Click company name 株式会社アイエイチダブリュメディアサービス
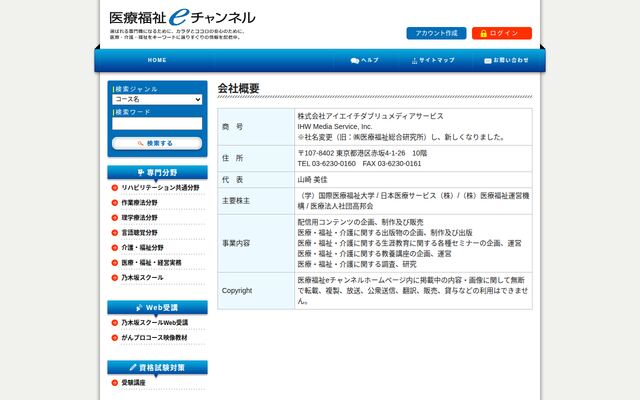This screenshot has height=400, width=640. click(370, 116)
